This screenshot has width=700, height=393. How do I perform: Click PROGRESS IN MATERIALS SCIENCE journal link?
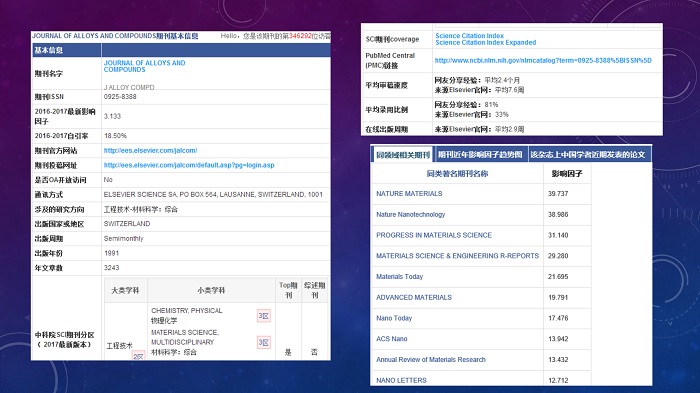coord(433,235)
